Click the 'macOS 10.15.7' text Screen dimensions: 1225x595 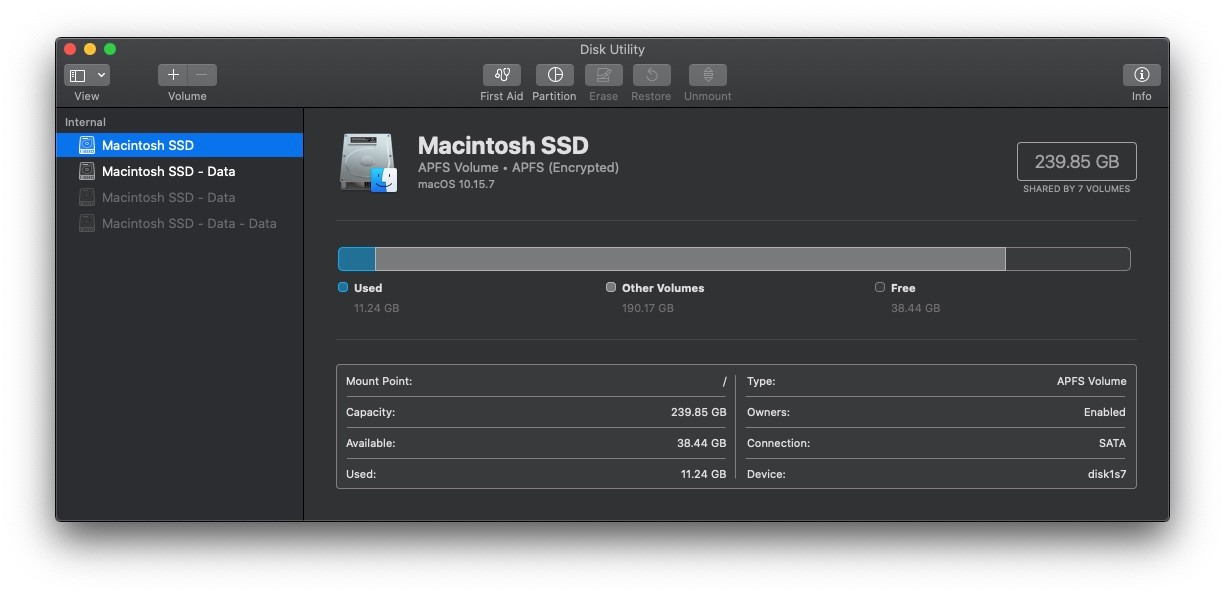click(x=456, y=185)
